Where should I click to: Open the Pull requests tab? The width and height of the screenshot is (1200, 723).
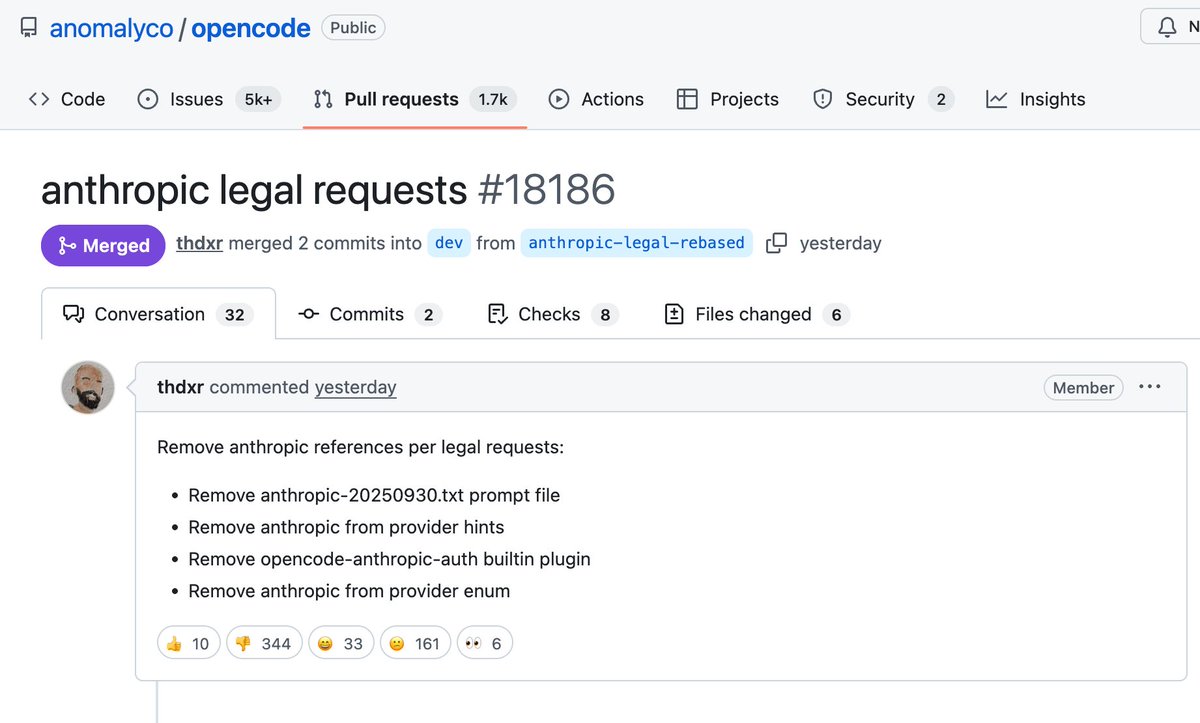[x=415, y=99]
